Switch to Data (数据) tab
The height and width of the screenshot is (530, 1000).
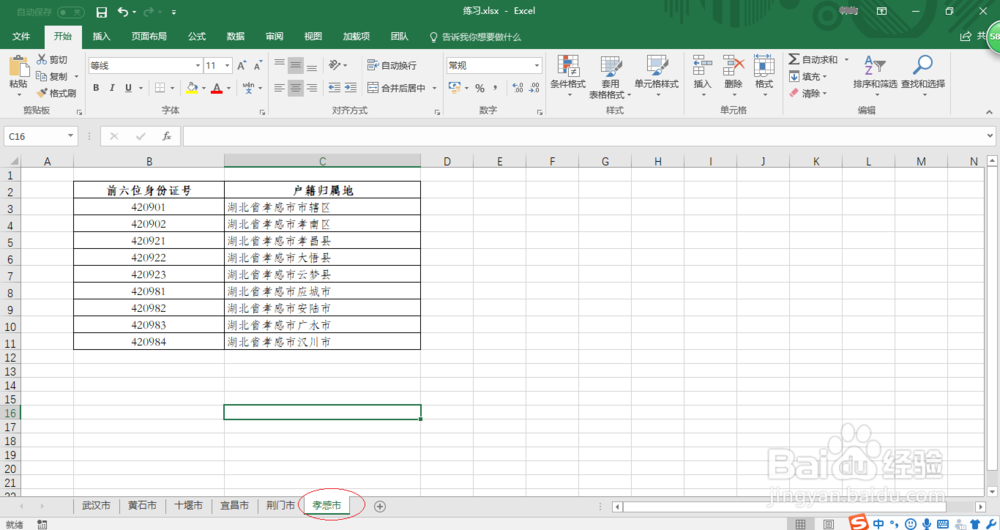click(x=235, y=37)
